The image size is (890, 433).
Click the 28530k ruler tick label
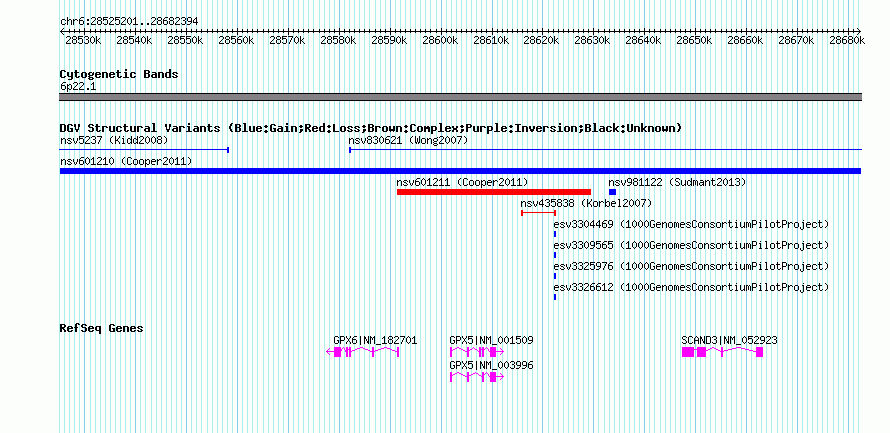coord(83,40)
